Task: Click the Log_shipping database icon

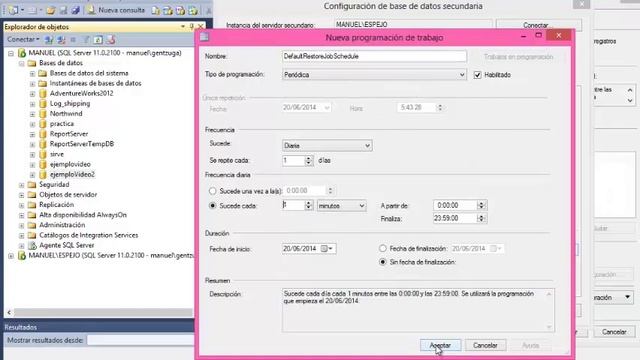Action: coord(43,104)
